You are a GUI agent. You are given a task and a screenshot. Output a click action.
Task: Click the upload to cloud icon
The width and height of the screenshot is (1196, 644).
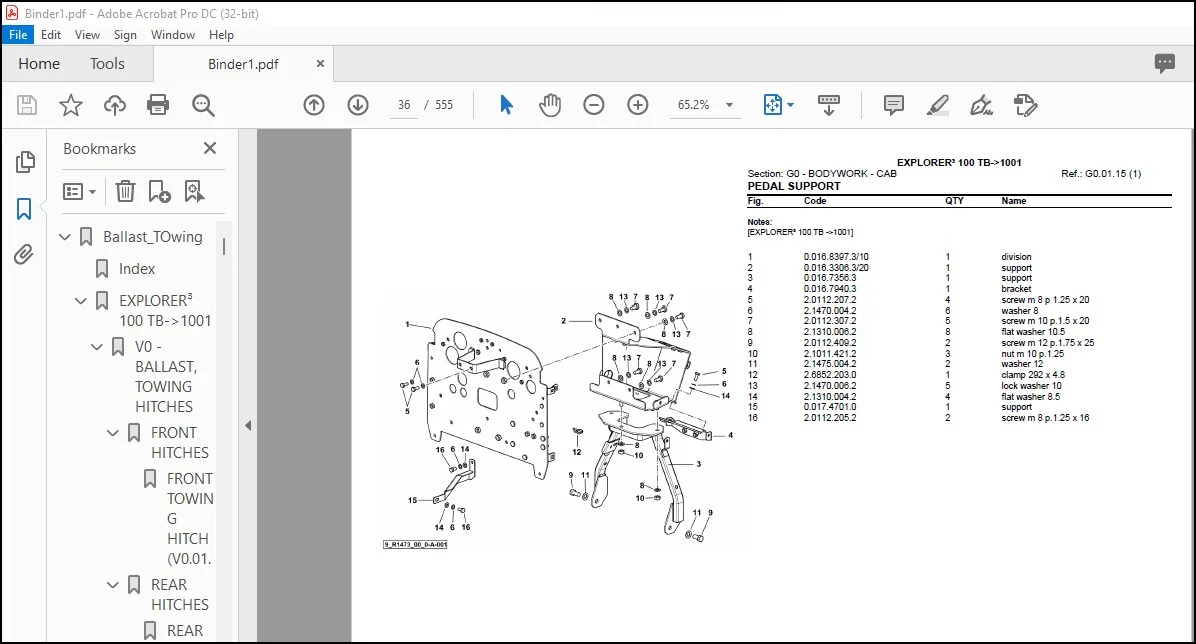tap(114, 105)
